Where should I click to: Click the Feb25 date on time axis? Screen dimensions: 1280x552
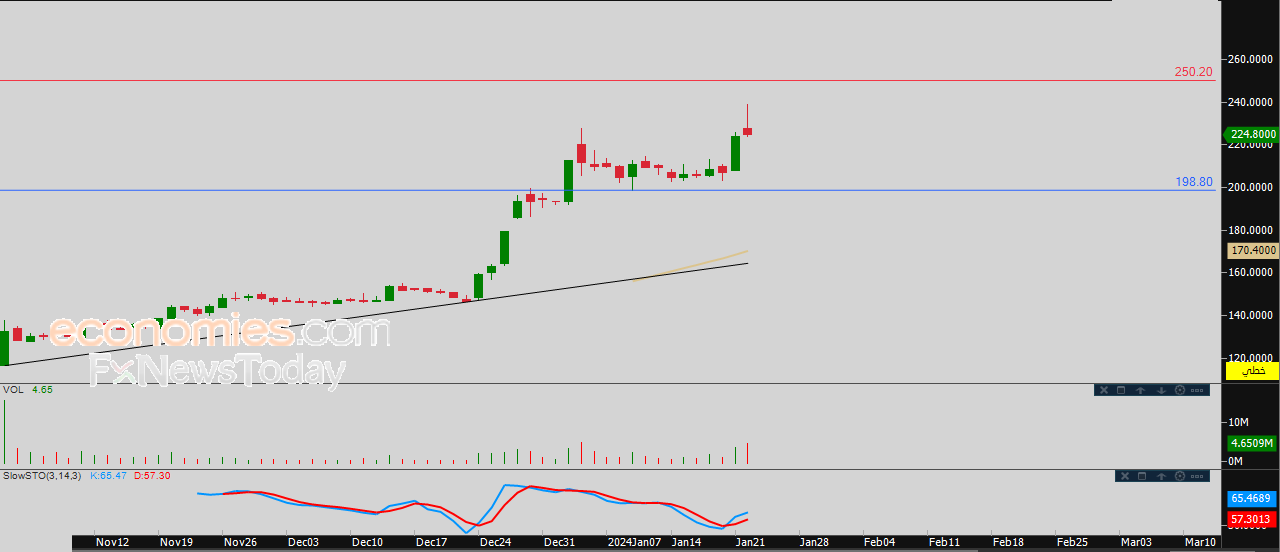1072,542
